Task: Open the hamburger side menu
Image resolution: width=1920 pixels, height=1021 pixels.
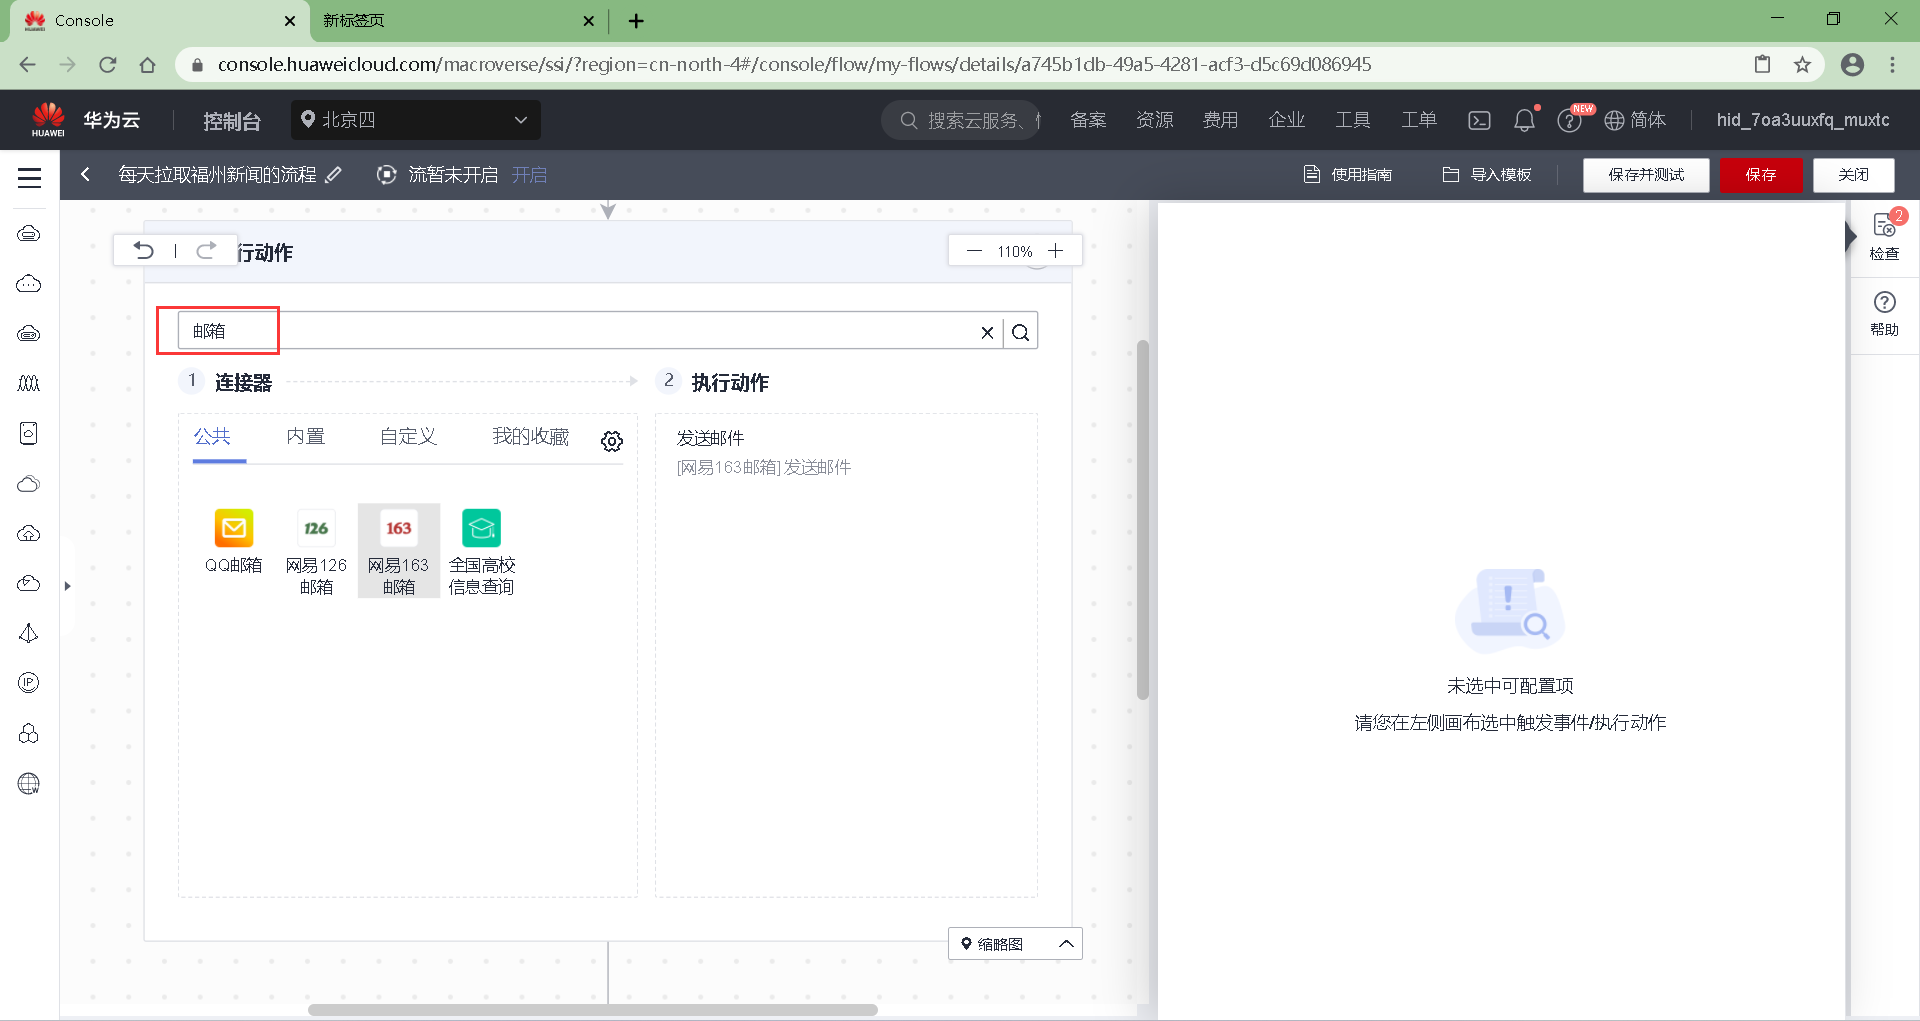Action: pyautogui.click(x=29, y=177)
